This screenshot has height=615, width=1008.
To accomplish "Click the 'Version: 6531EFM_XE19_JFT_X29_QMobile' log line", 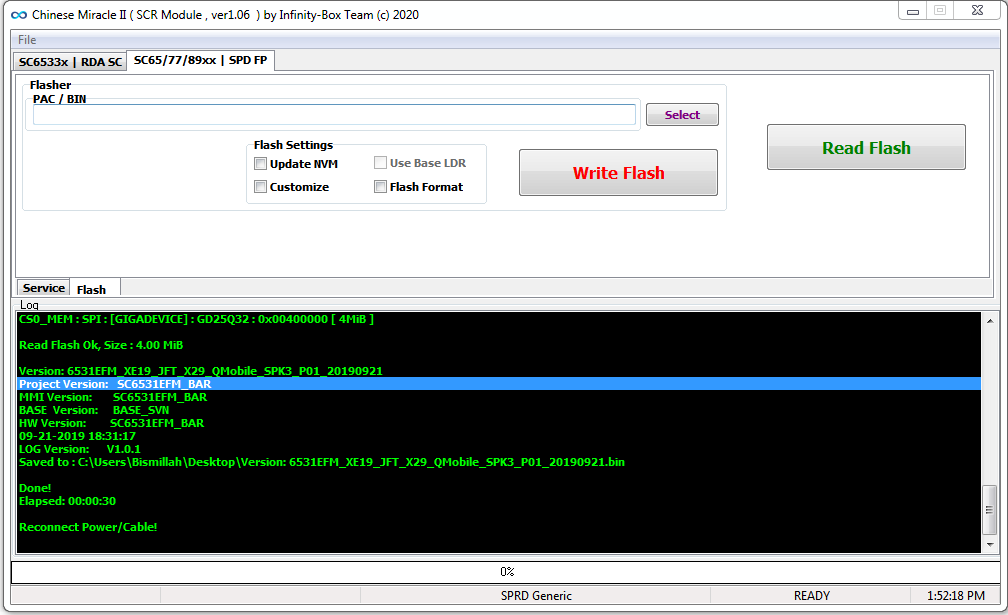I will tap(201, 371).
